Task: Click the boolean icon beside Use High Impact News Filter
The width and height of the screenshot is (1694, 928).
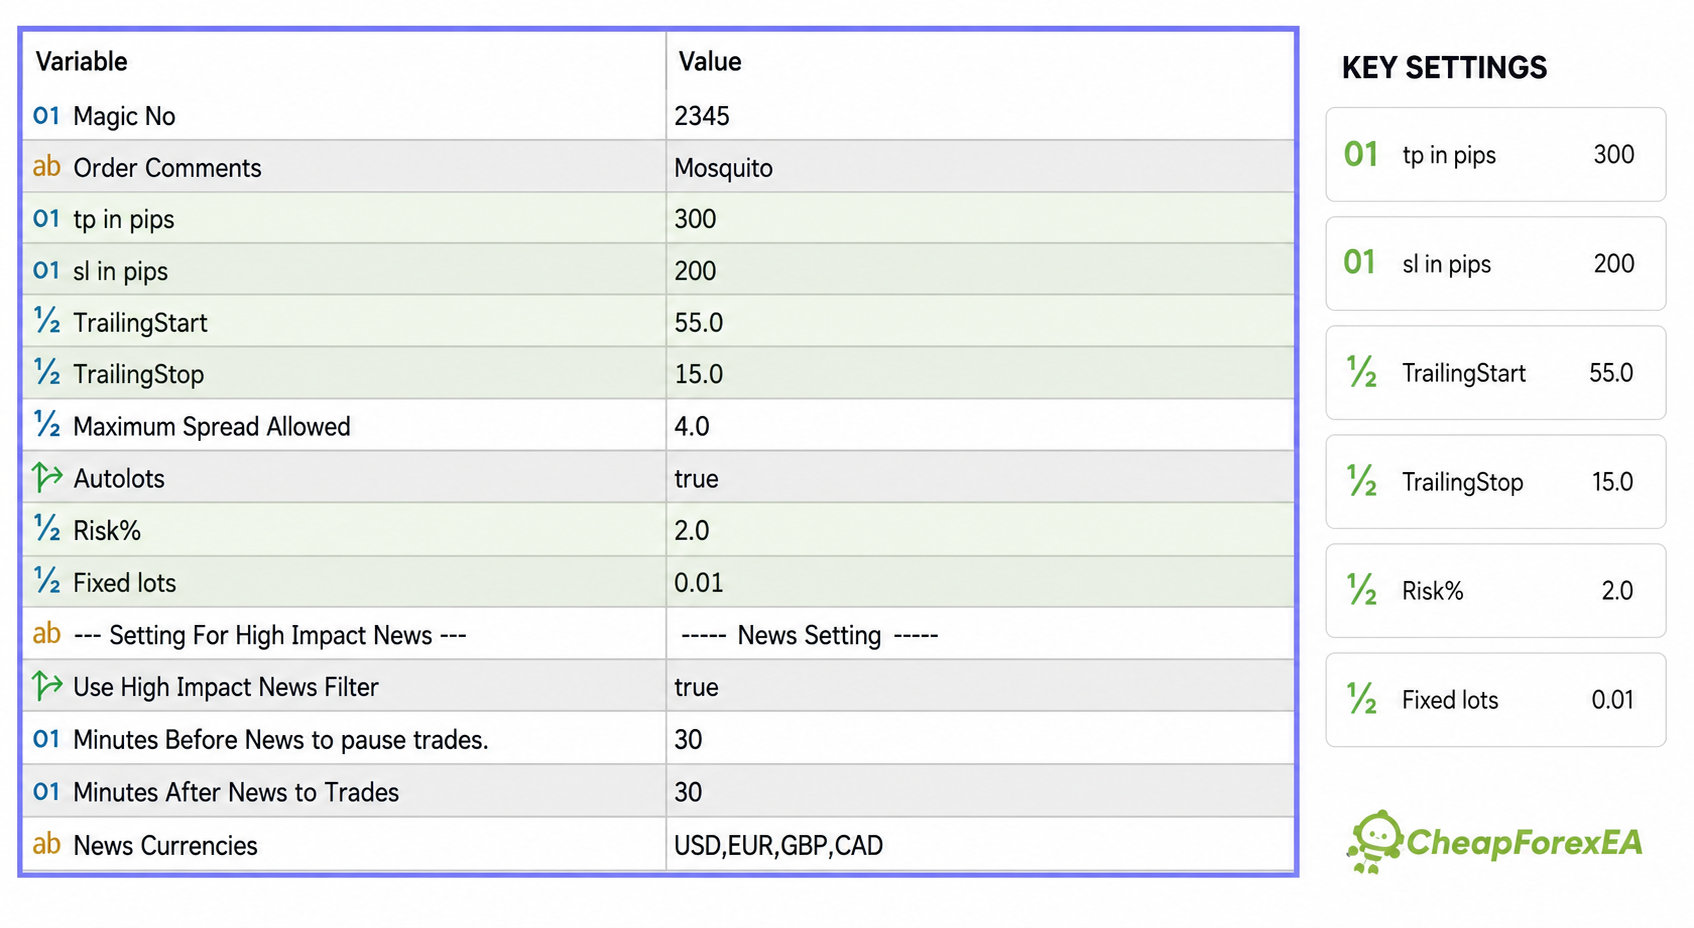Action: 46,685
